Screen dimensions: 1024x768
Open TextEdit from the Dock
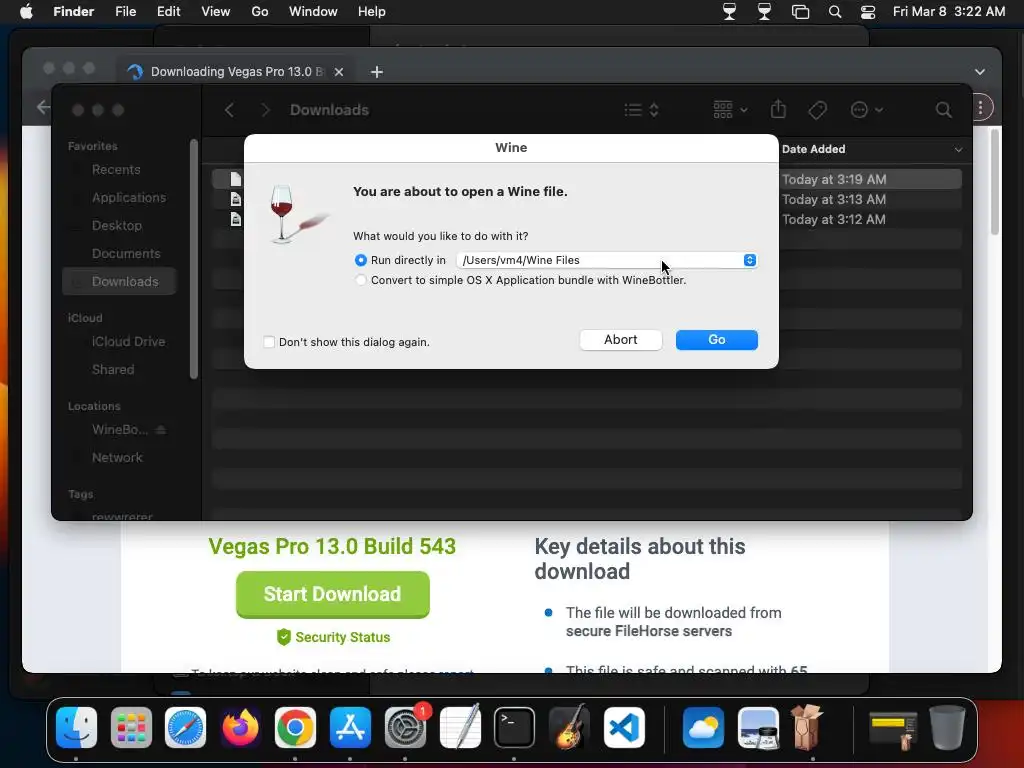(x=460, y=728)
